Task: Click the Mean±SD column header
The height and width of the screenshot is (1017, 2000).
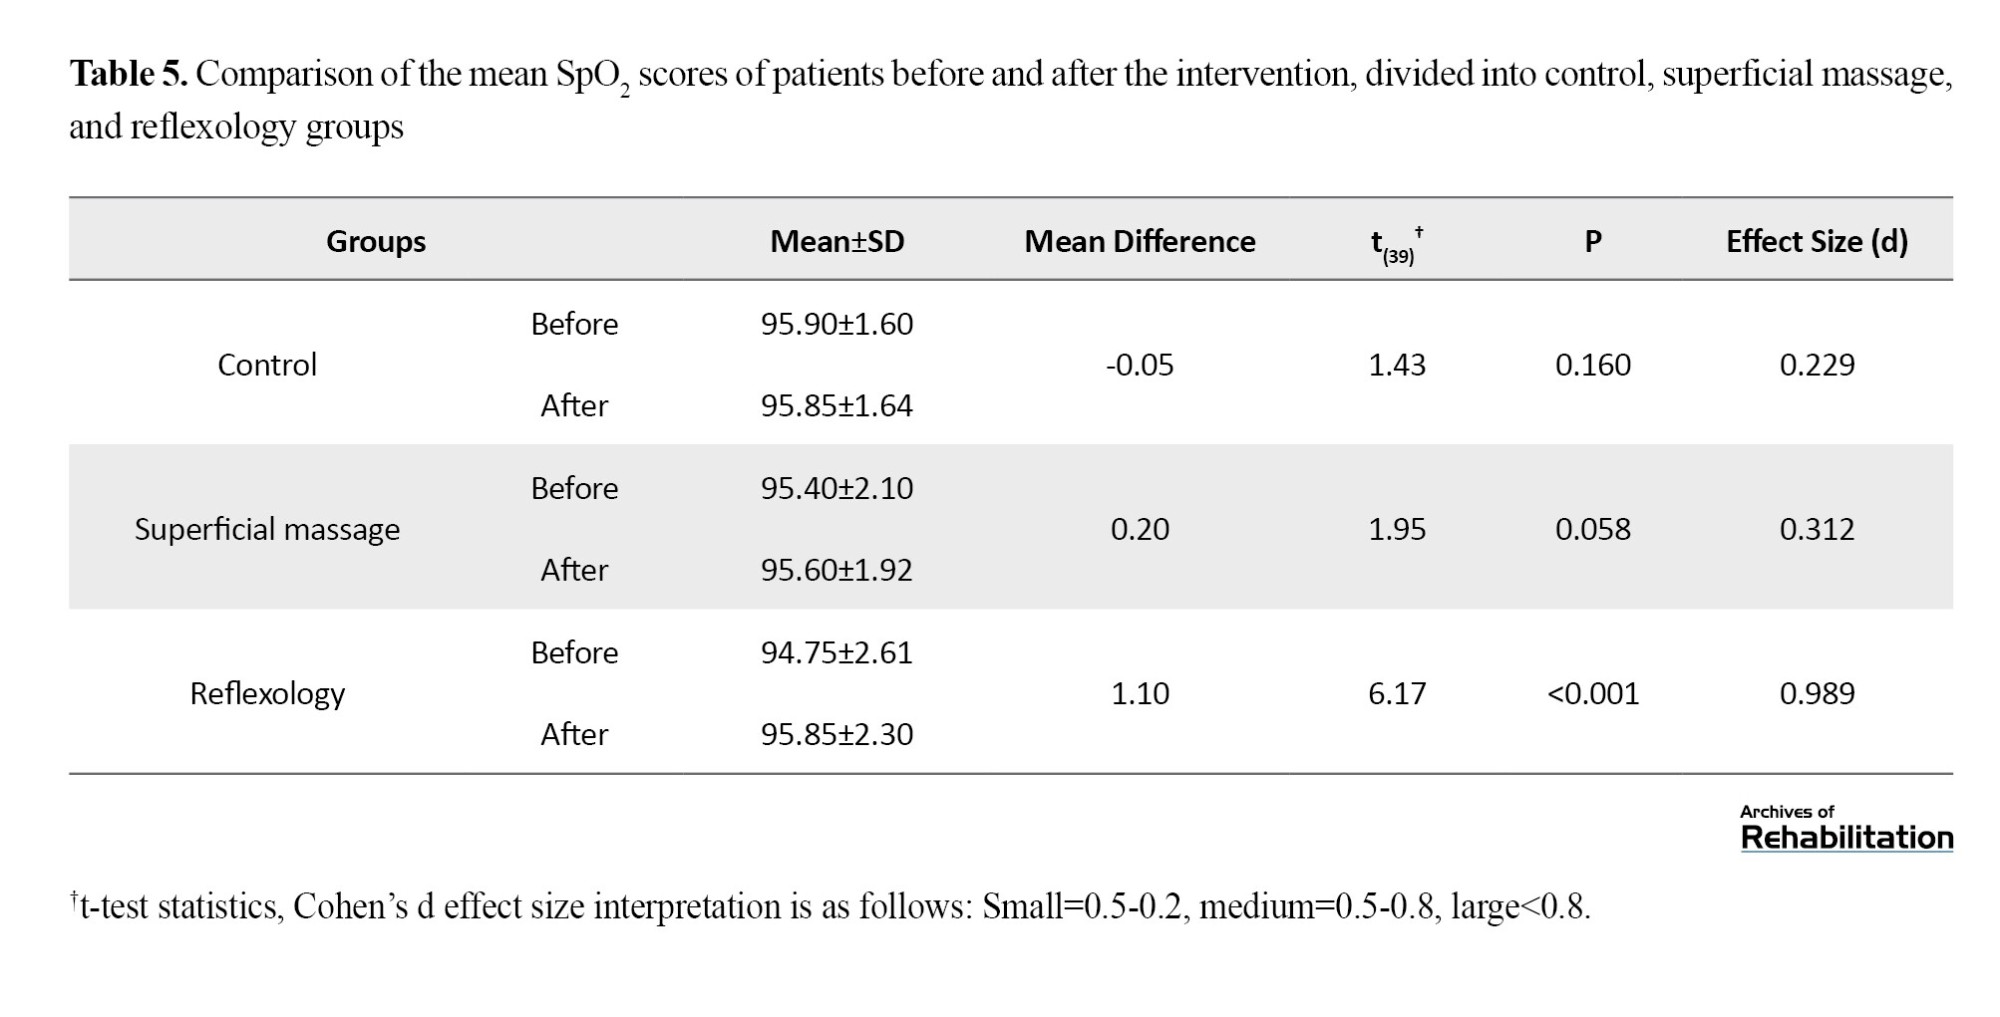Action: click(837, 241)
